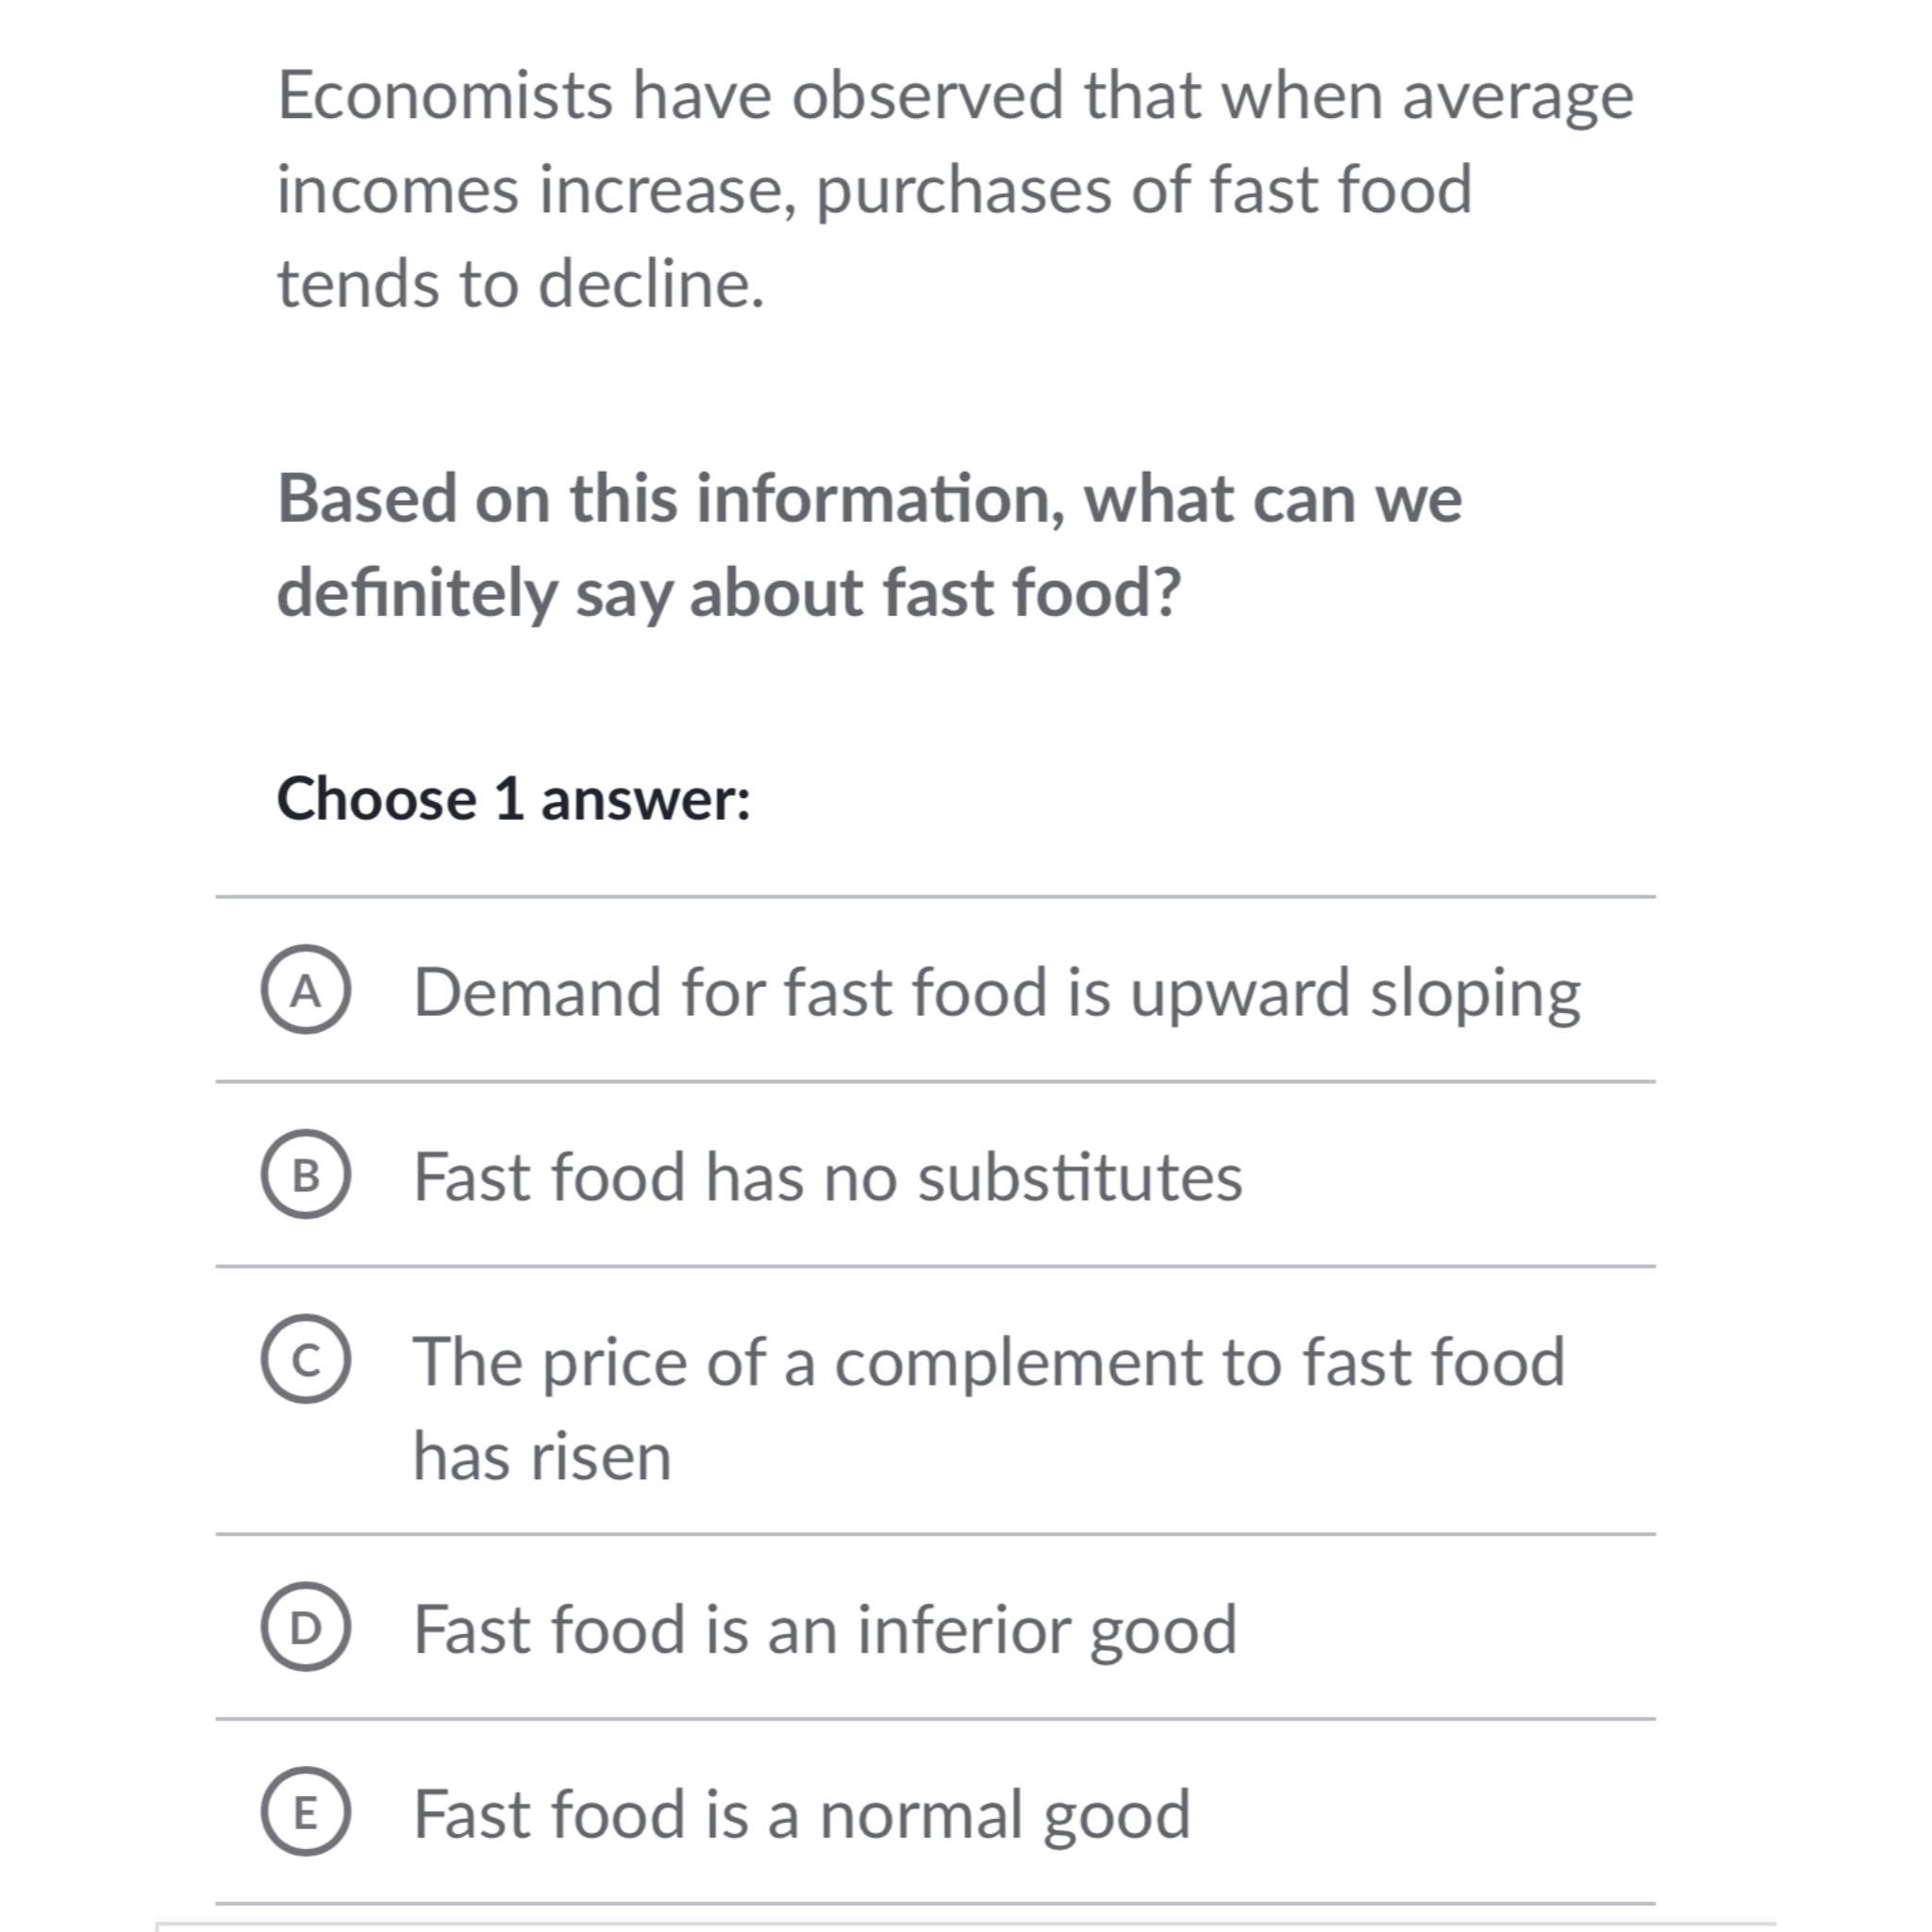The width and height of the screenshot is (1932, 1932).
Task: Pick the circle labeled D
Action: point(306,1627)
